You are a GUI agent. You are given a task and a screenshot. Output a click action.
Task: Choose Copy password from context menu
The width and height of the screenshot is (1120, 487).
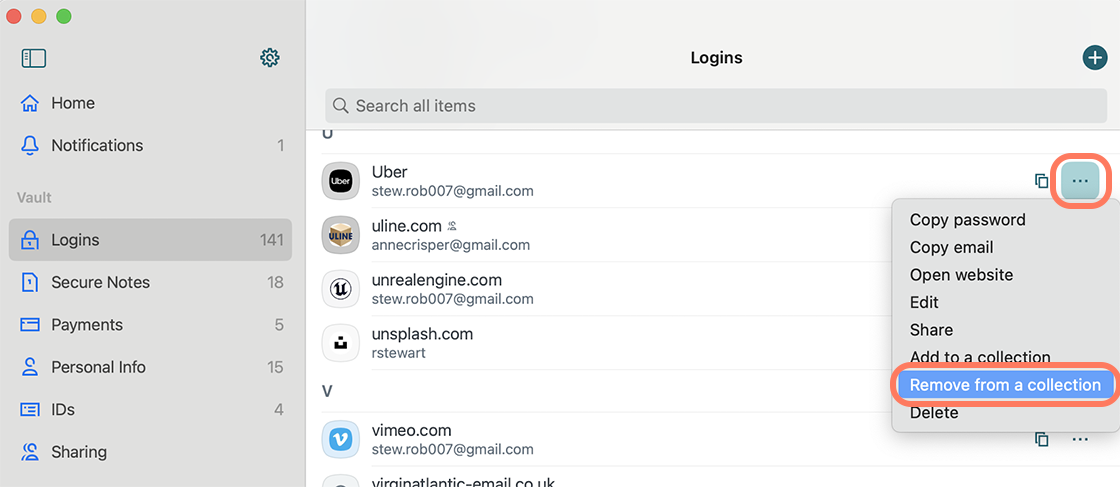click(x=967, y=219)
